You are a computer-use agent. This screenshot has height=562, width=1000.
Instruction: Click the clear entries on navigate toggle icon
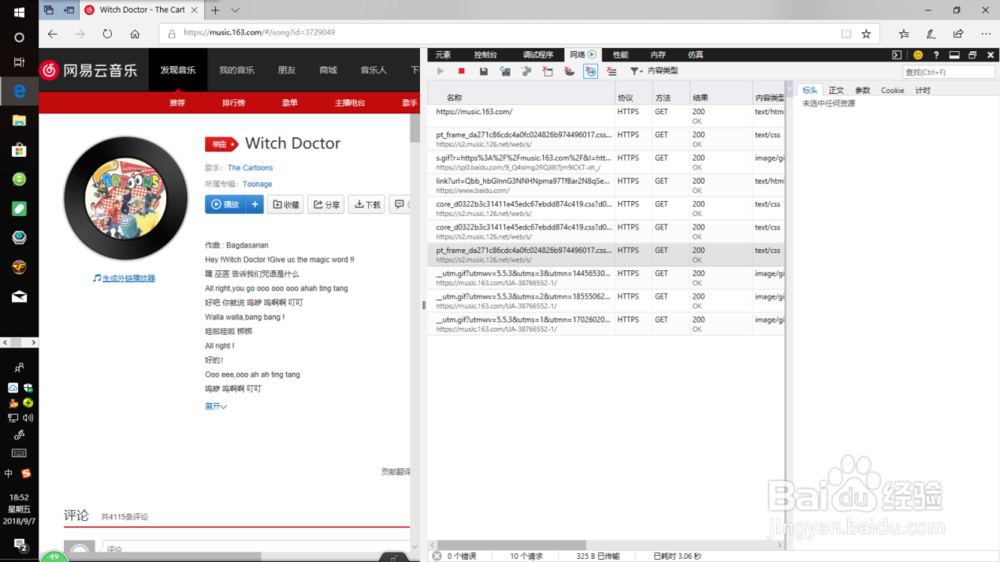pos(591,71)
